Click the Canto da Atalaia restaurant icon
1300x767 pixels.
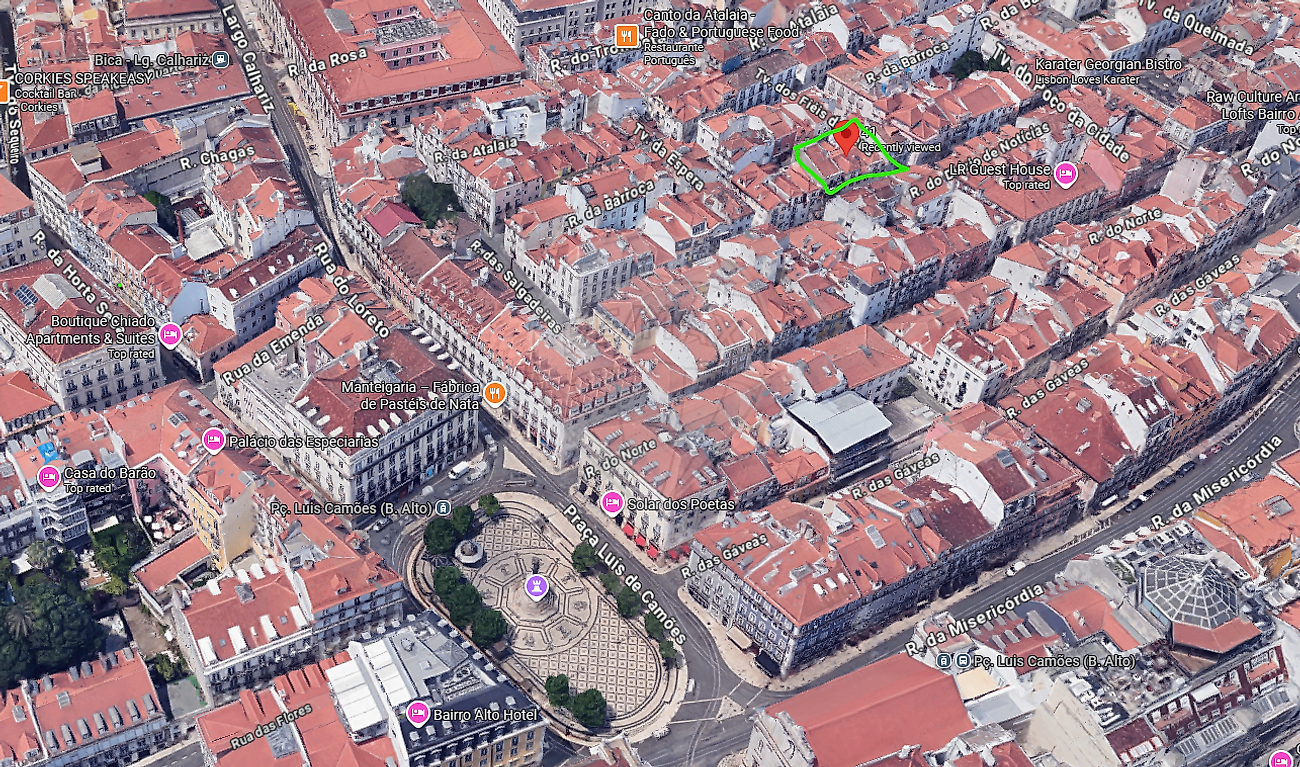(626, 37)
